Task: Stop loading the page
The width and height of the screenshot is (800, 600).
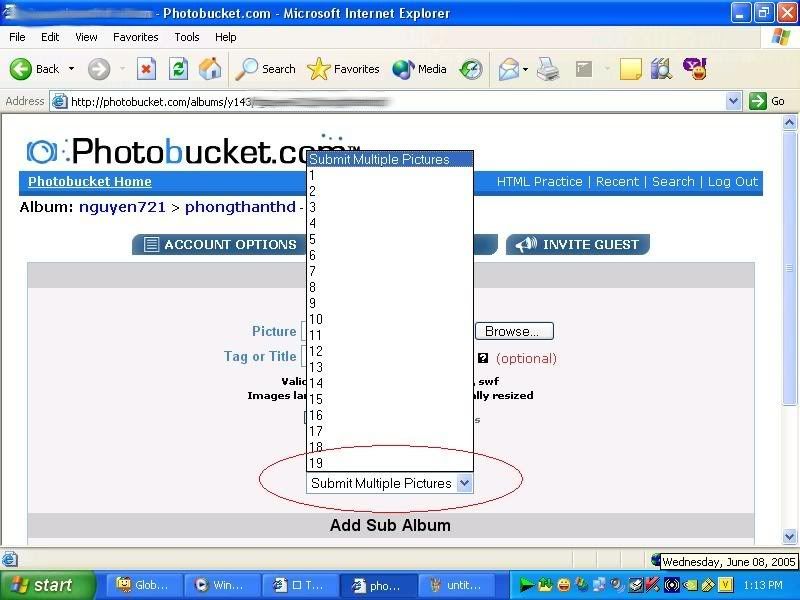Action: [146, 69]
